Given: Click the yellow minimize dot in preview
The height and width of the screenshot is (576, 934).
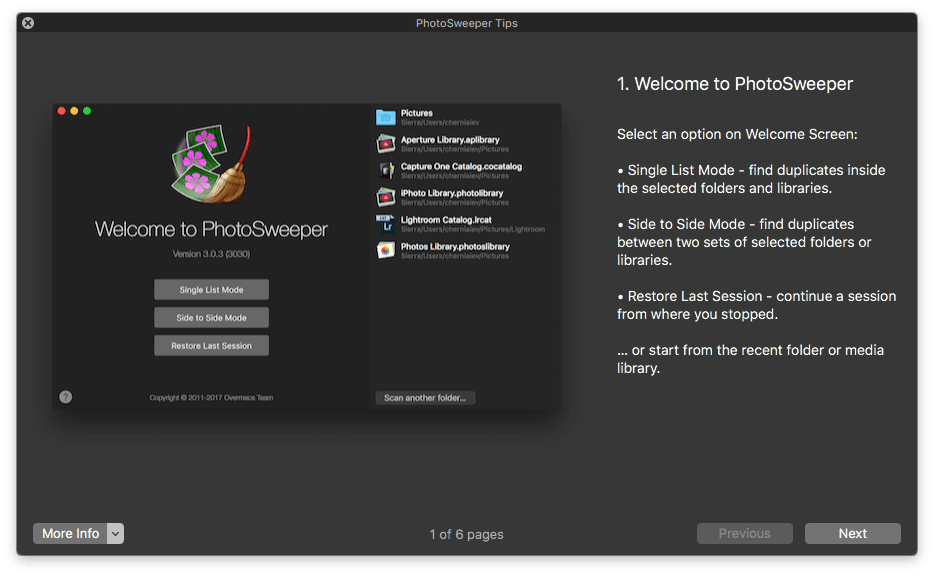Looking at the screenshot, I should coord(74,111).
